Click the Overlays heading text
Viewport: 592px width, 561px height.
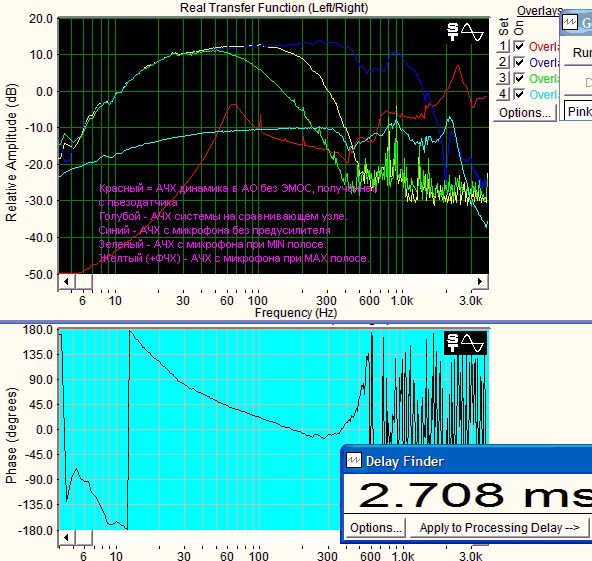click(540, 11)
